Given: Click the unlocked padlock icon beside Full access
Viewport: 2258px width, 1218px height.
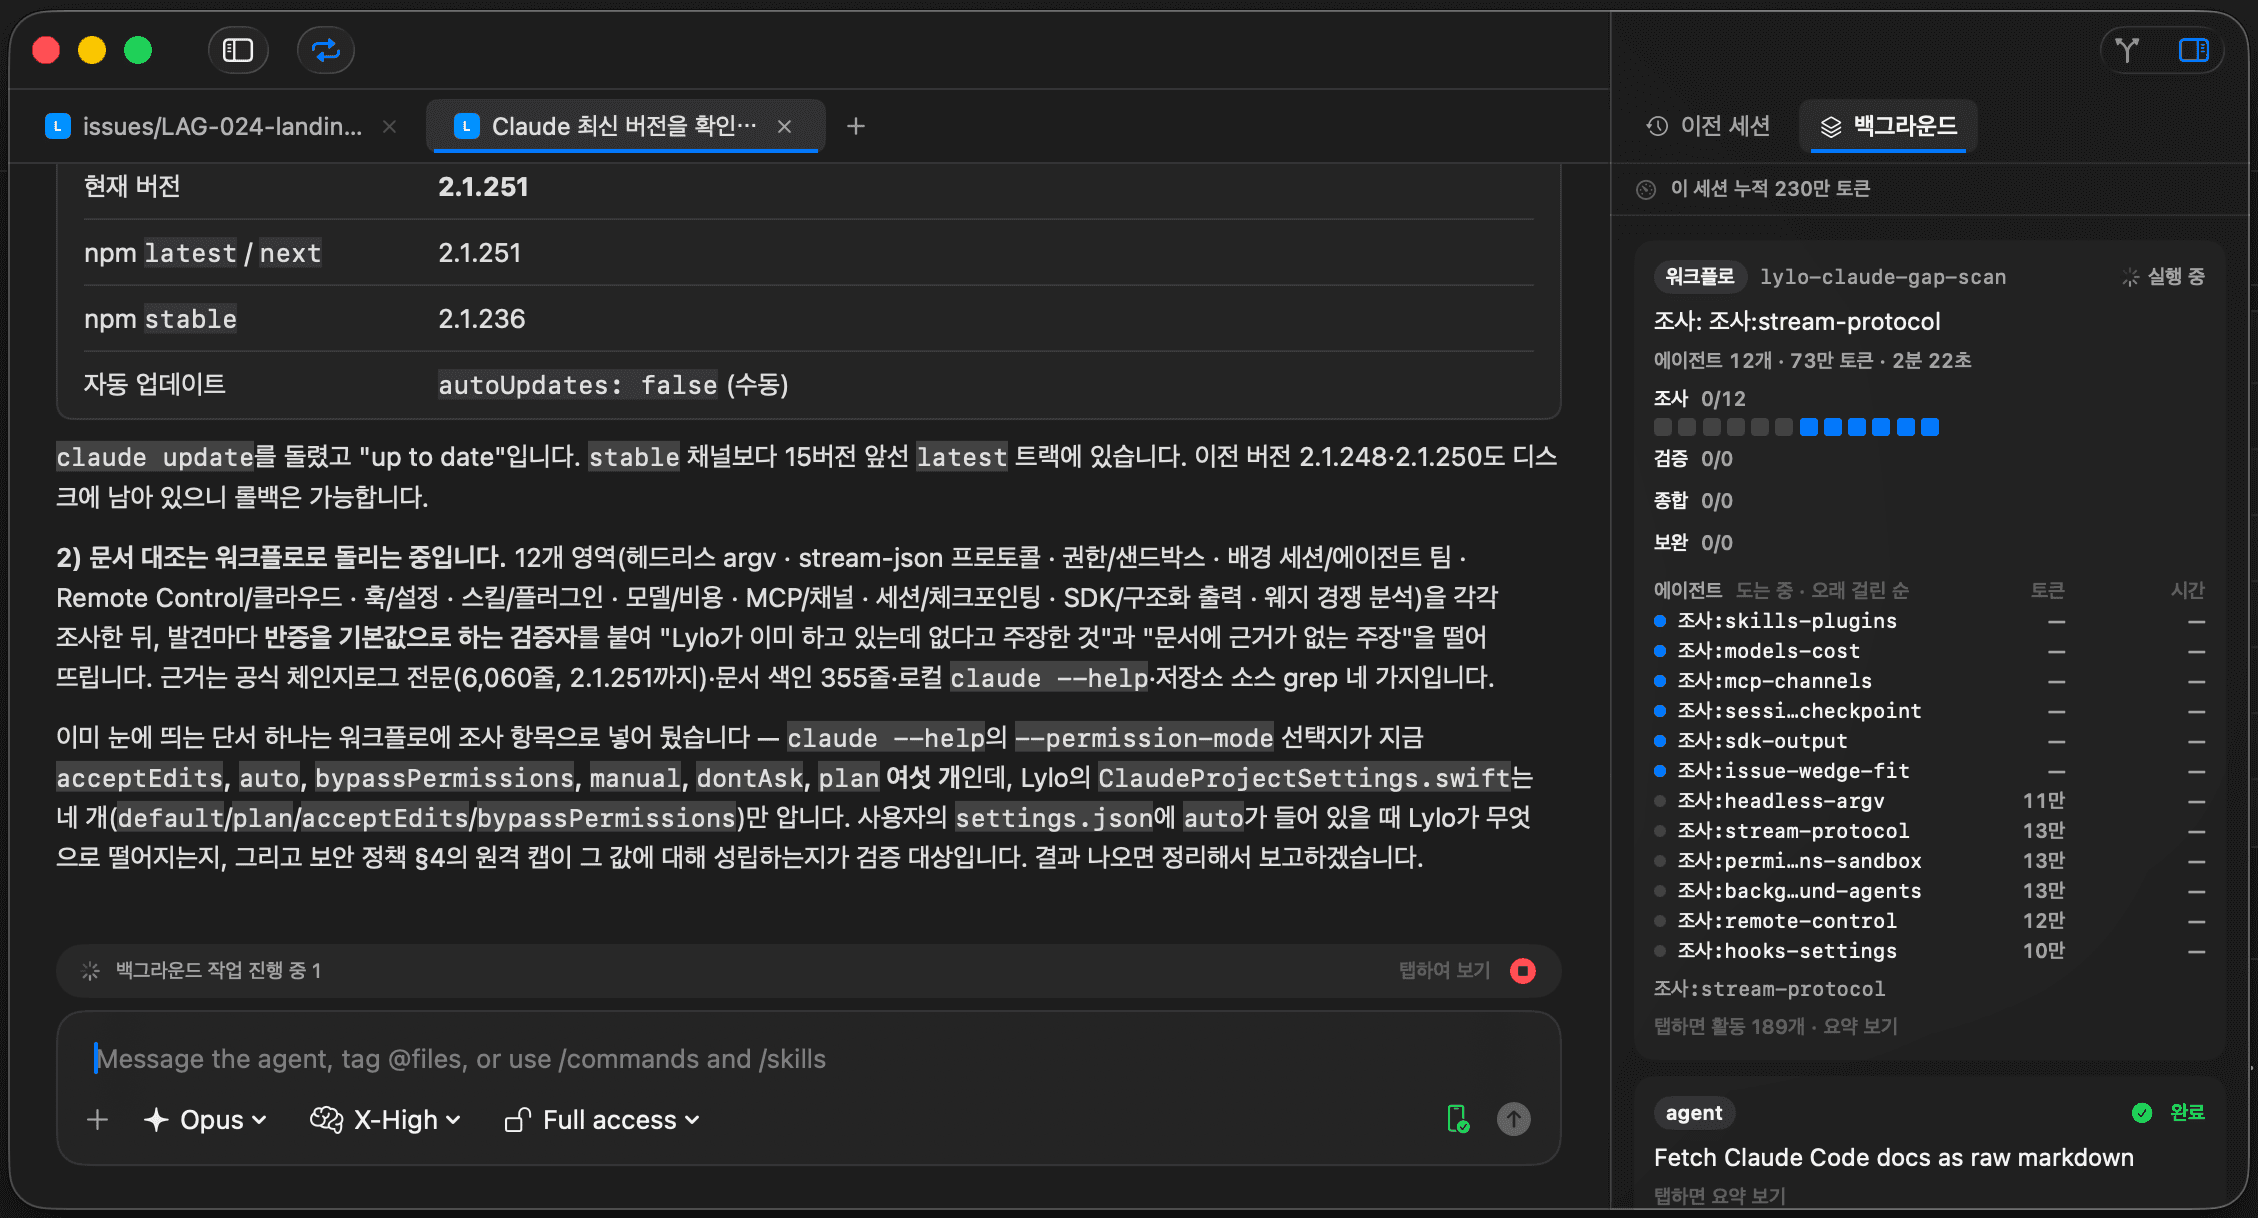Looking at the screenshot, I should pos(517,1120).
